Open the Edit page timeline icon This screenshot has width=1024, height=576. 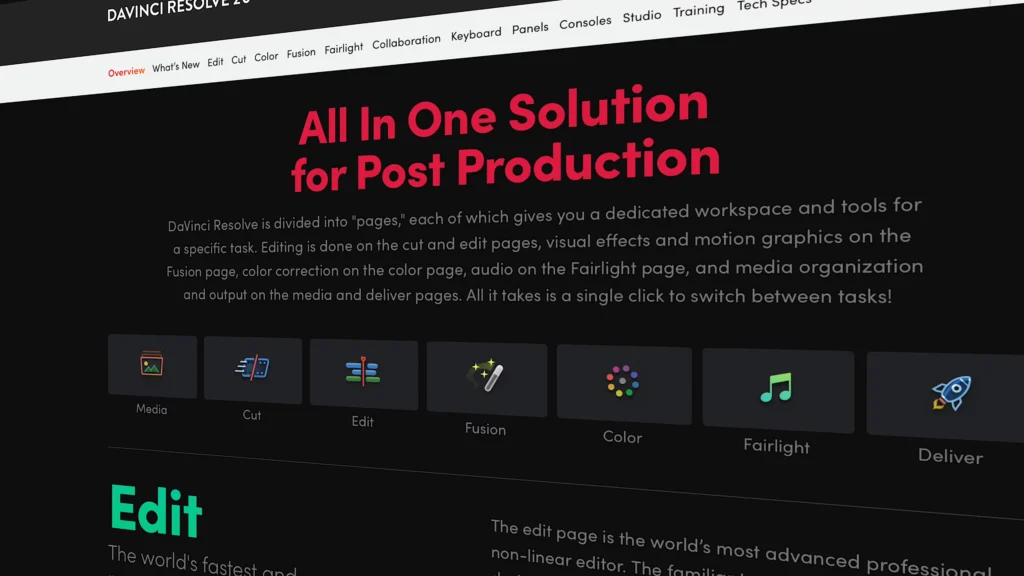(363, 374)
